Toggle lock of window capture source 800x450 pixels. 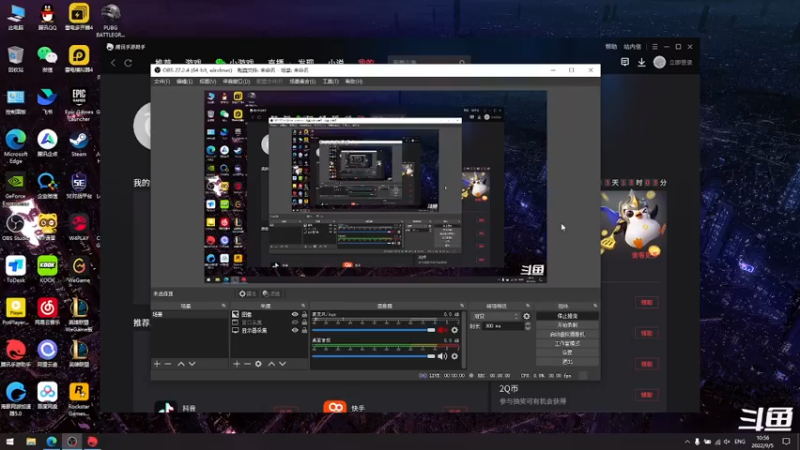[304, 322]
